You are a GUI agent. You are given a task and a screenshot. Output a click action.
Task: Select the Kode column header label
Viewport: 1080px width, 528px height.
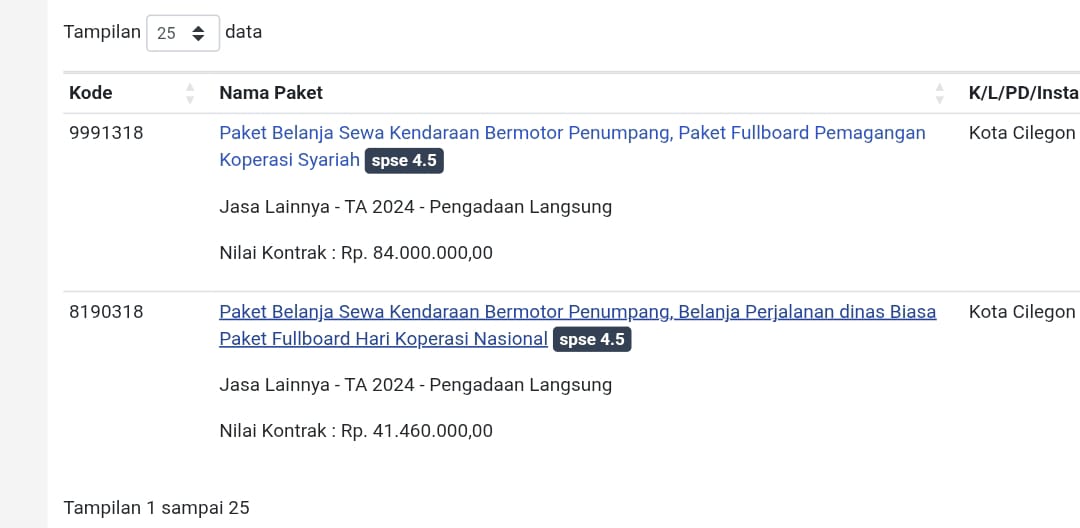(x=91, y=93)
